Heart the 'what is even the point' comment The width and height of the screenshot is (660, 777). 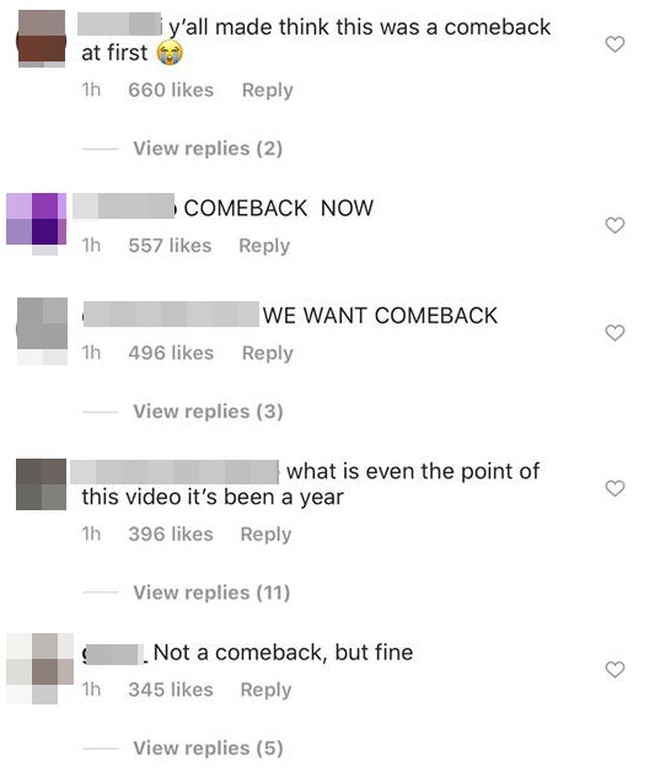pyautogui.click(x=615, y=488)
